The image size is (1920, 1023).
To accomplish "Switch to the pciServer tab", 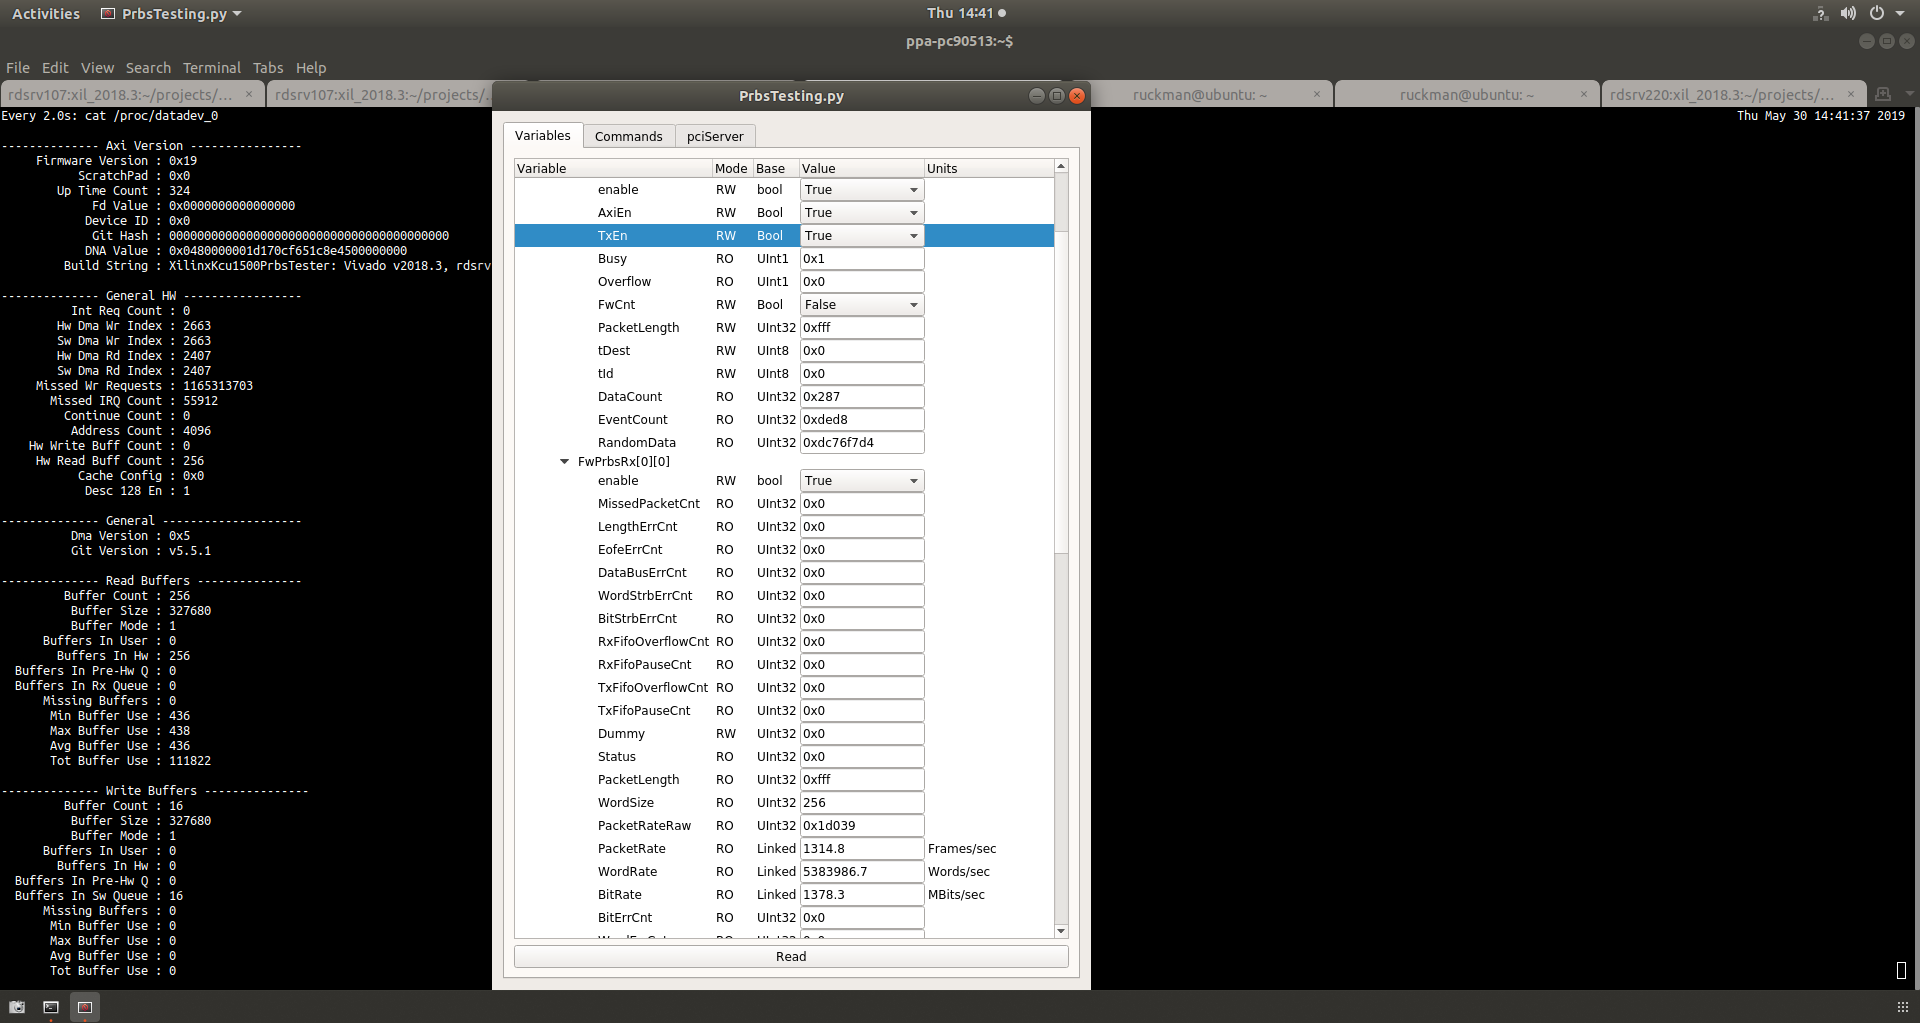I will click(715, 136).
